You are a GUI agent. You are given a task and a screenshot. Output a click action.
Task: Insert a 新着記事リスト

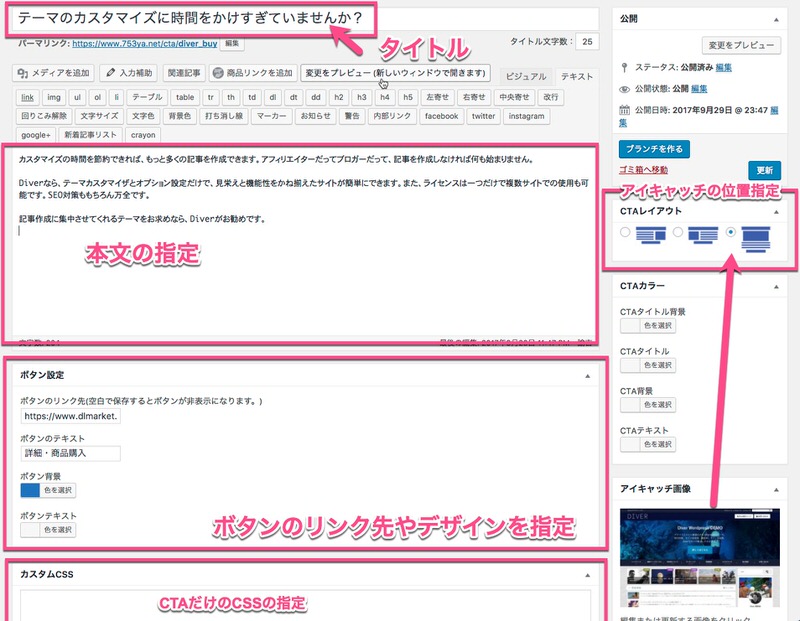click(x=90, y=135)
